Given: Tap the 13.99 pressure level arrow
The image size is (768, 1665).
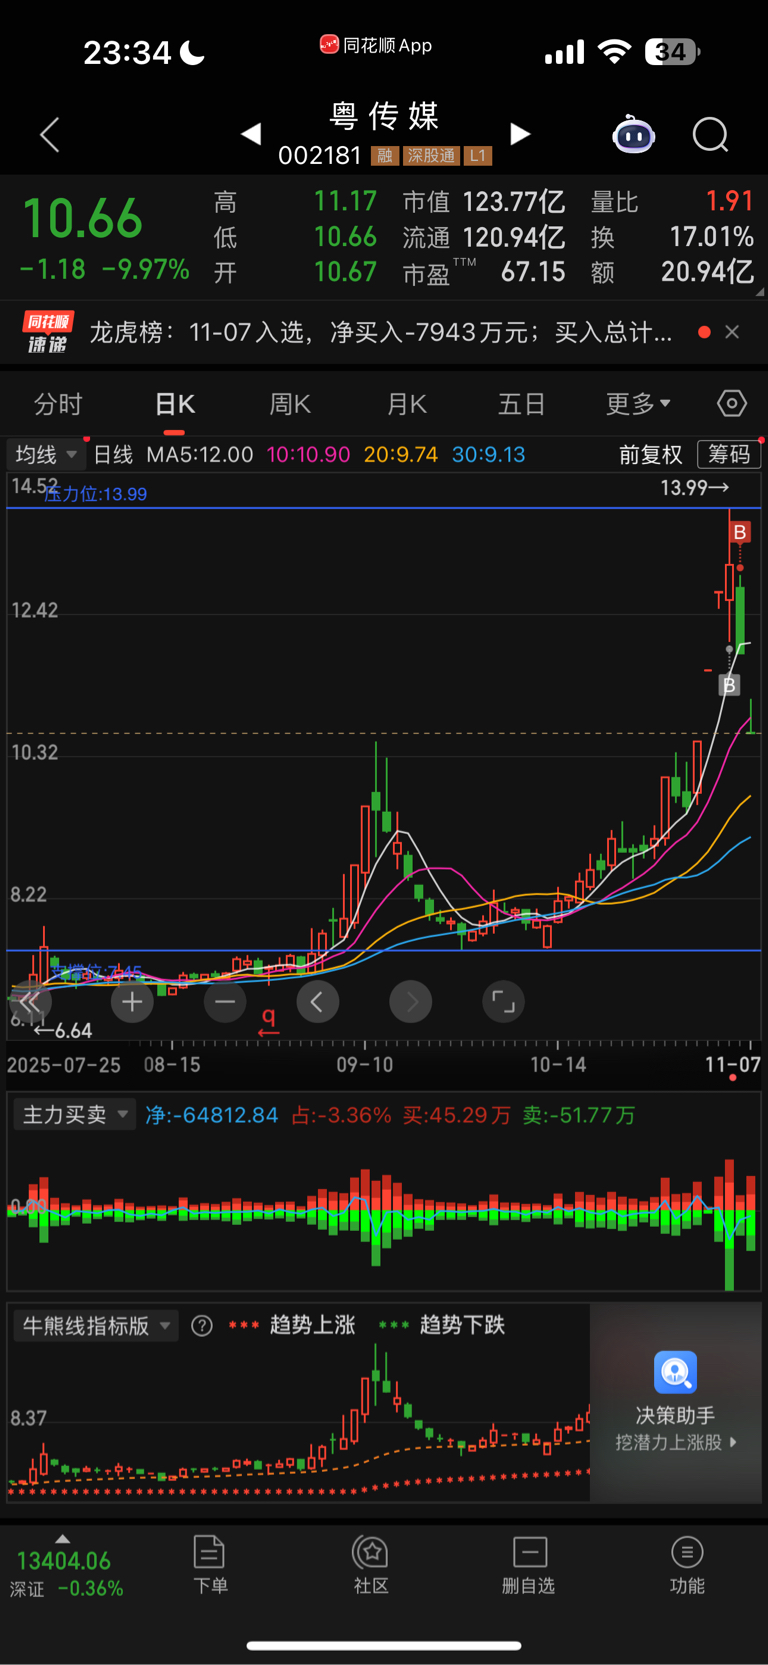Looking at the screenshot, I should (x=695, y=487).
